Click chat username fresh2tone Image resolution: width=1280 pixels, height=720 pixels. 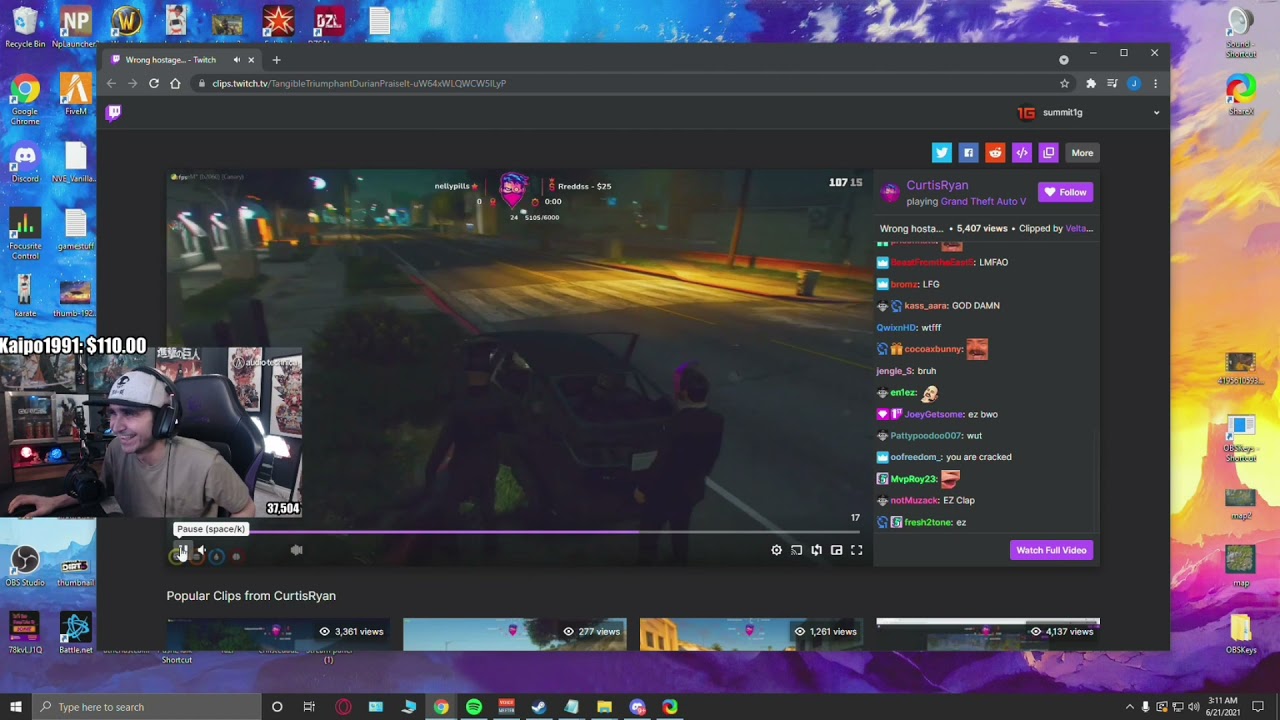pos(928,522)
